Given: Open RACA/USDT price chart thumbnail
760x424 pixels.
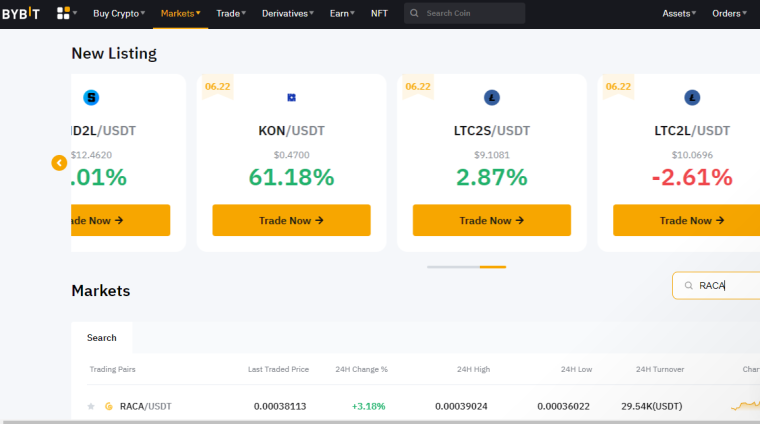Looking at the screenshot, I should (745, 405).
